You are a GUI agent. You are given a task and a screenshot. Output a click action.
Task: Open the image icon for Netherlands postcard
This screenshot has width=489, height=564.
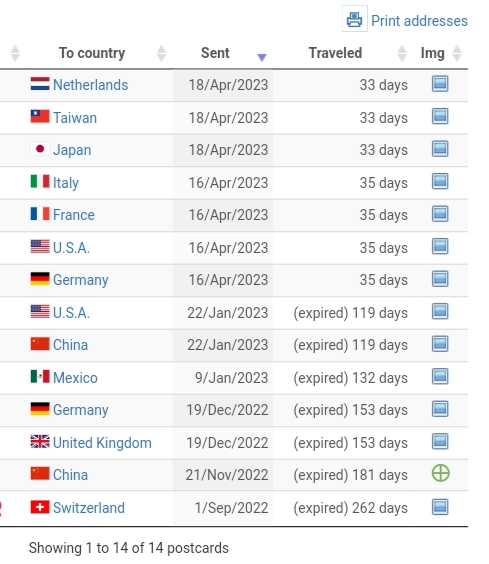point(440,84)
